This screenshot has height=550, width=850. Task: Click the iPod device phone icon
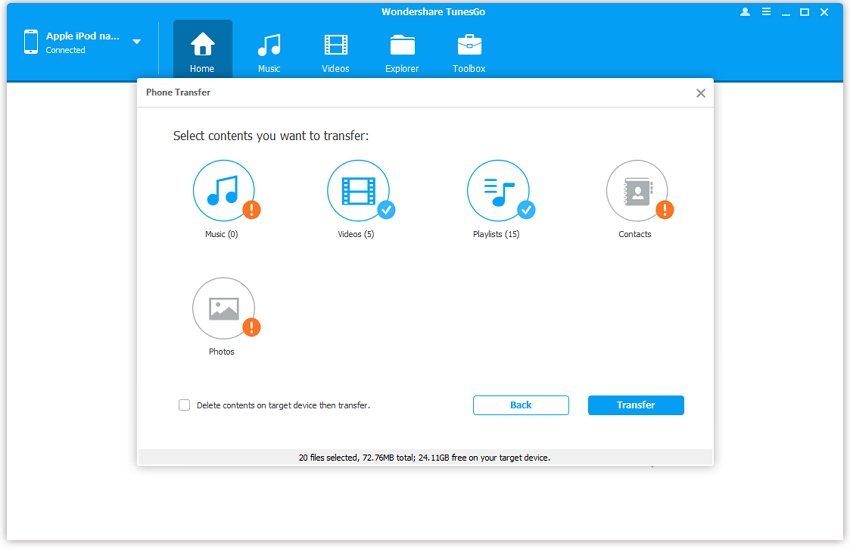(31, 42)
